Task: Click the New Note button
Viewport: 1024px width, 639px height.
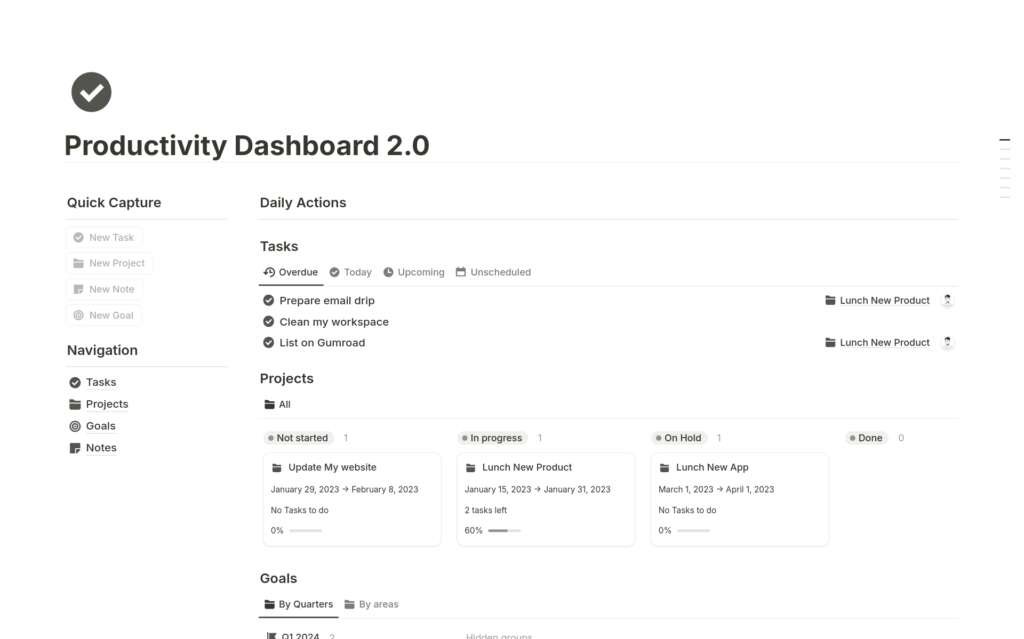Action: (104, 289)
